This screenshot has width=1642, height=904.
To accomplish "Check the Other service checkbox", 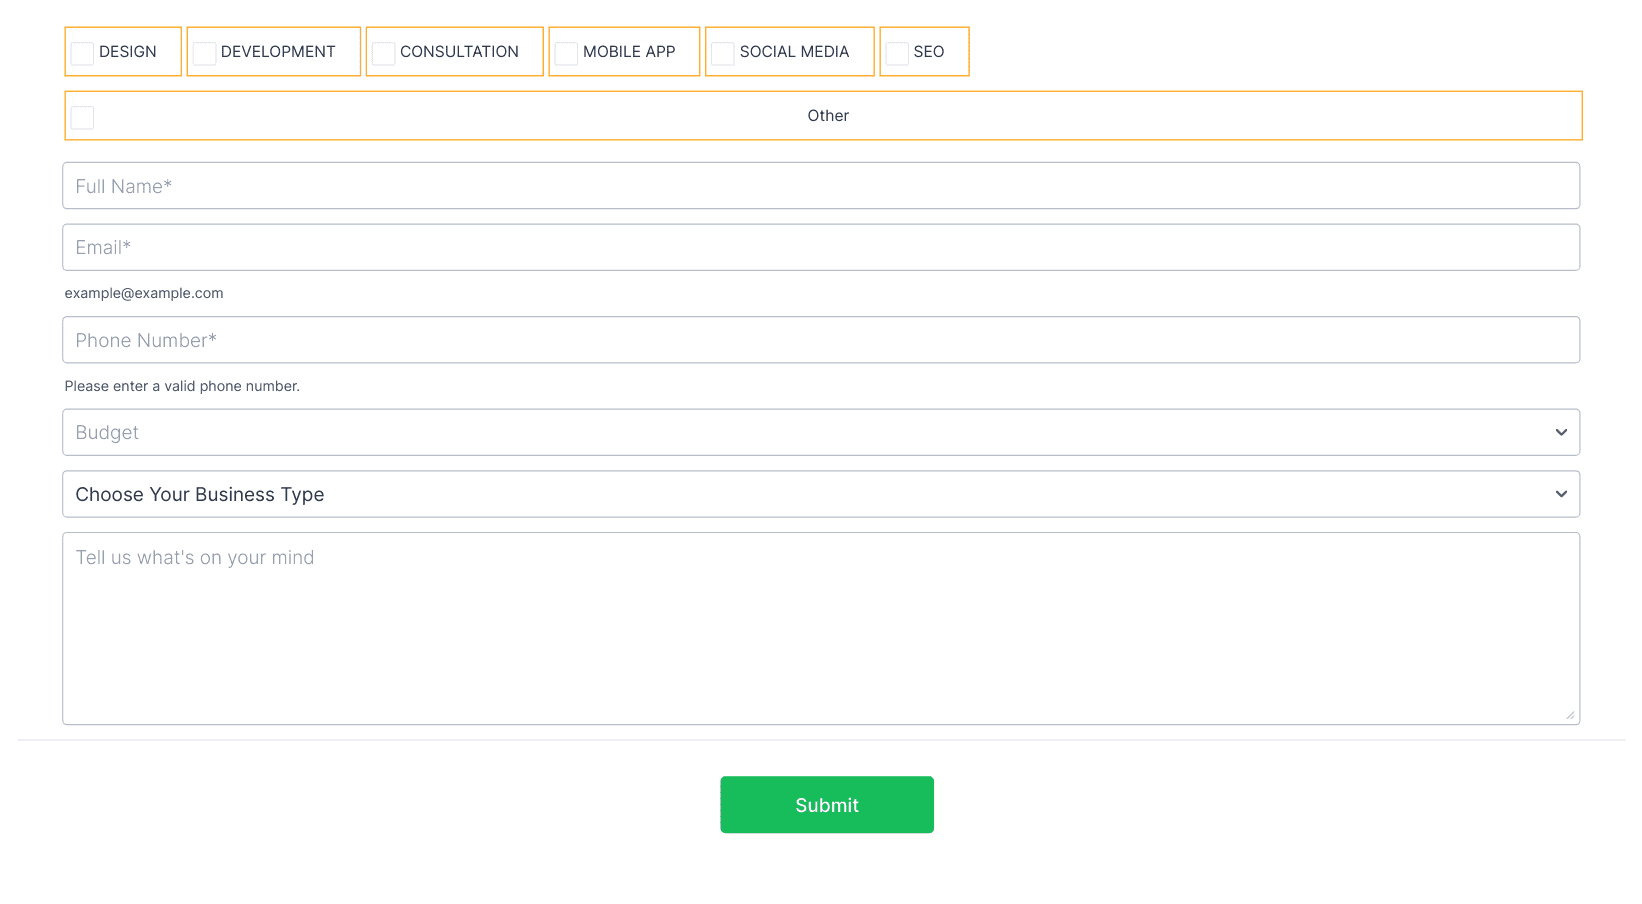I will point(83,118).
